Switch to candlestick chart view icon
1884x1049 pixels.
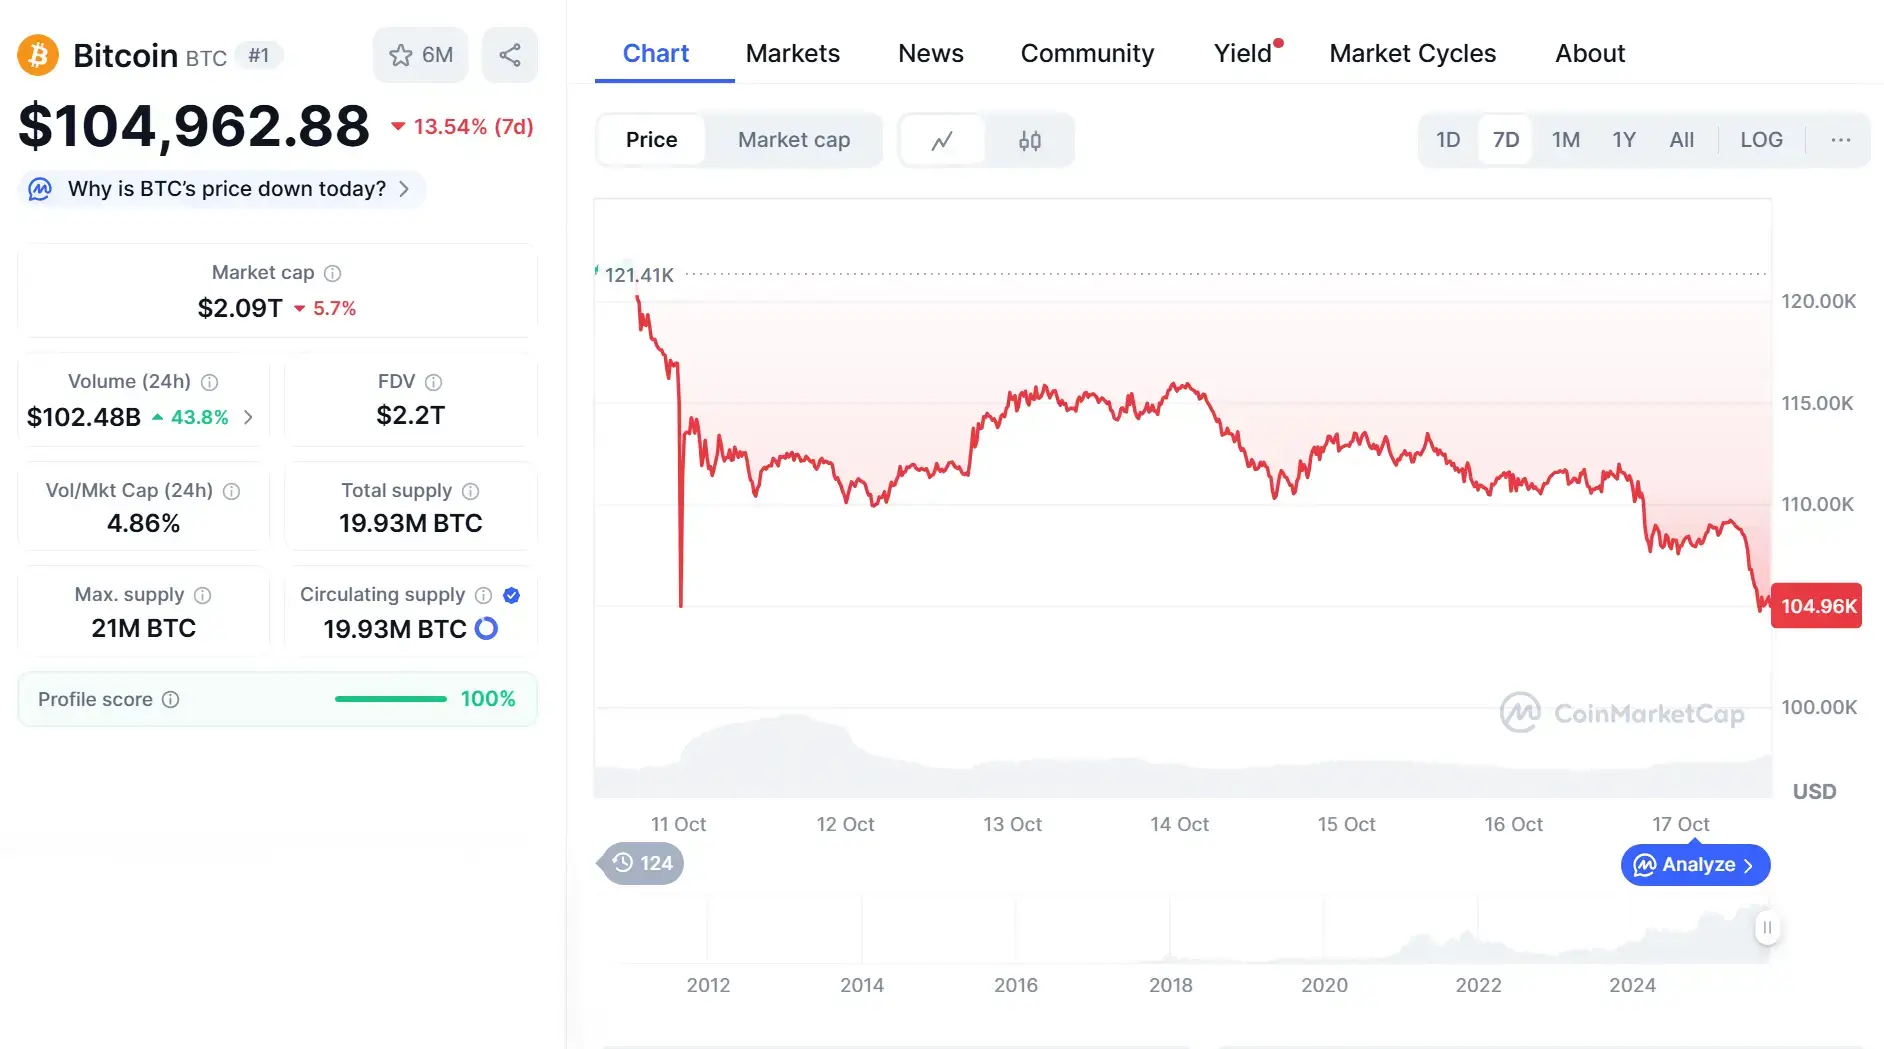(1030, 141)
